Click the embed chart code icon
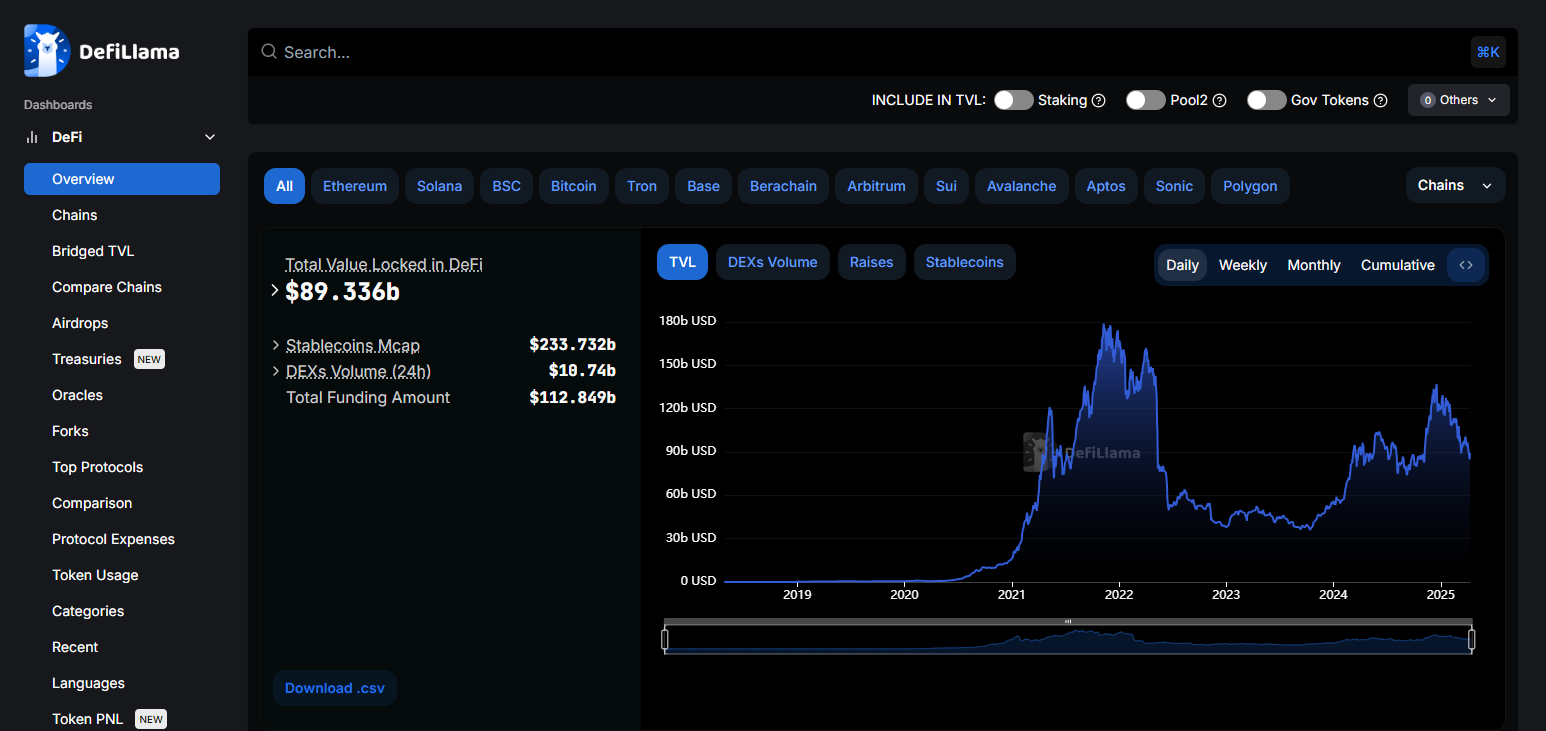The image size is (1546, 731). click(x=1466, y=265)
